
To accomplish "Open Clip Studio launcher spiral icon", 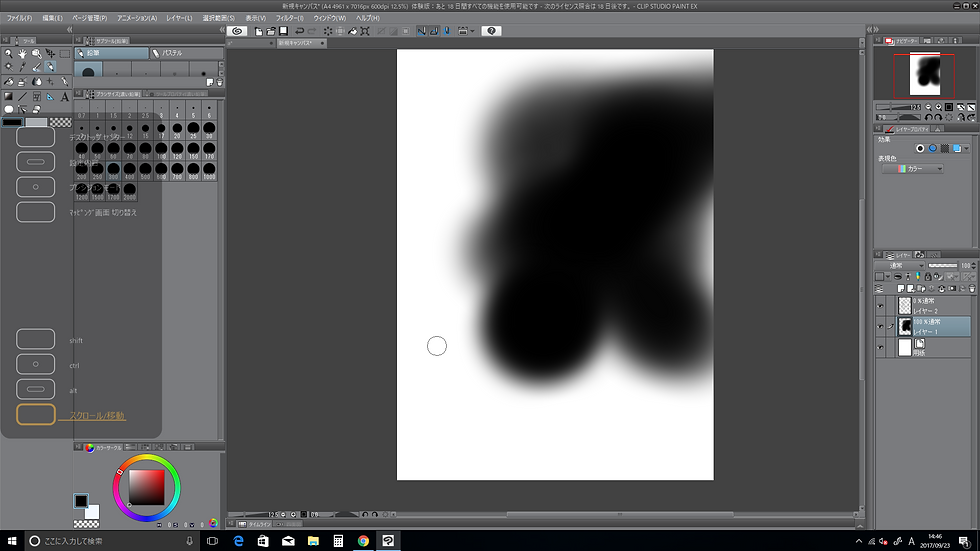I will 237,31.
